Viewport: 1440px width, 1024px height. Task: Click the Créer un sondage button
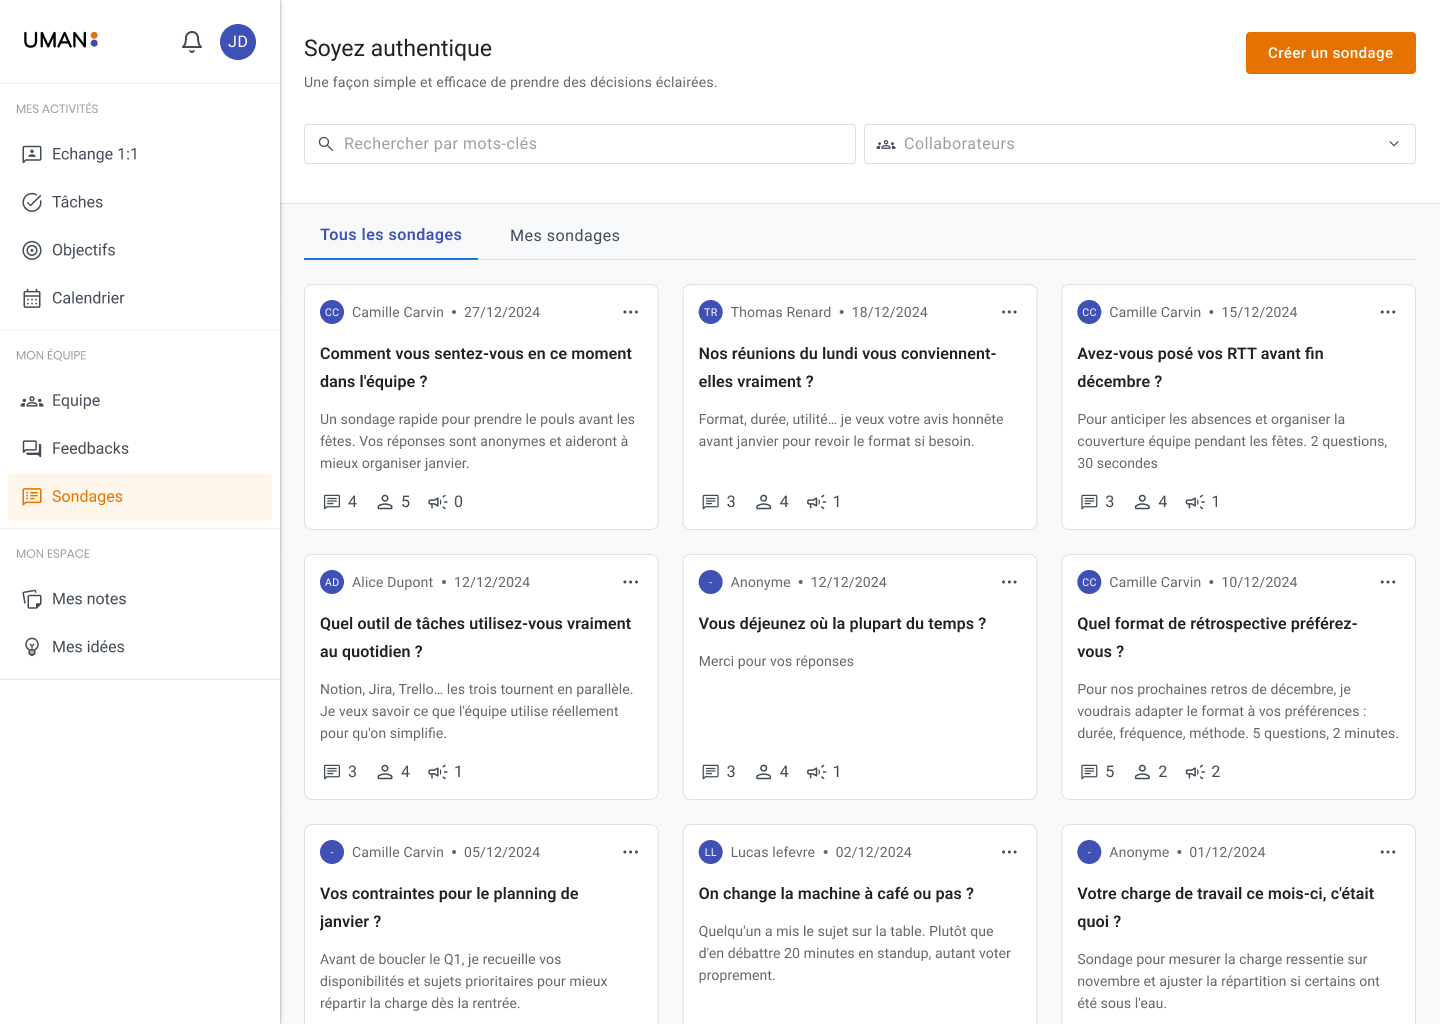(x=1330, y=52)
